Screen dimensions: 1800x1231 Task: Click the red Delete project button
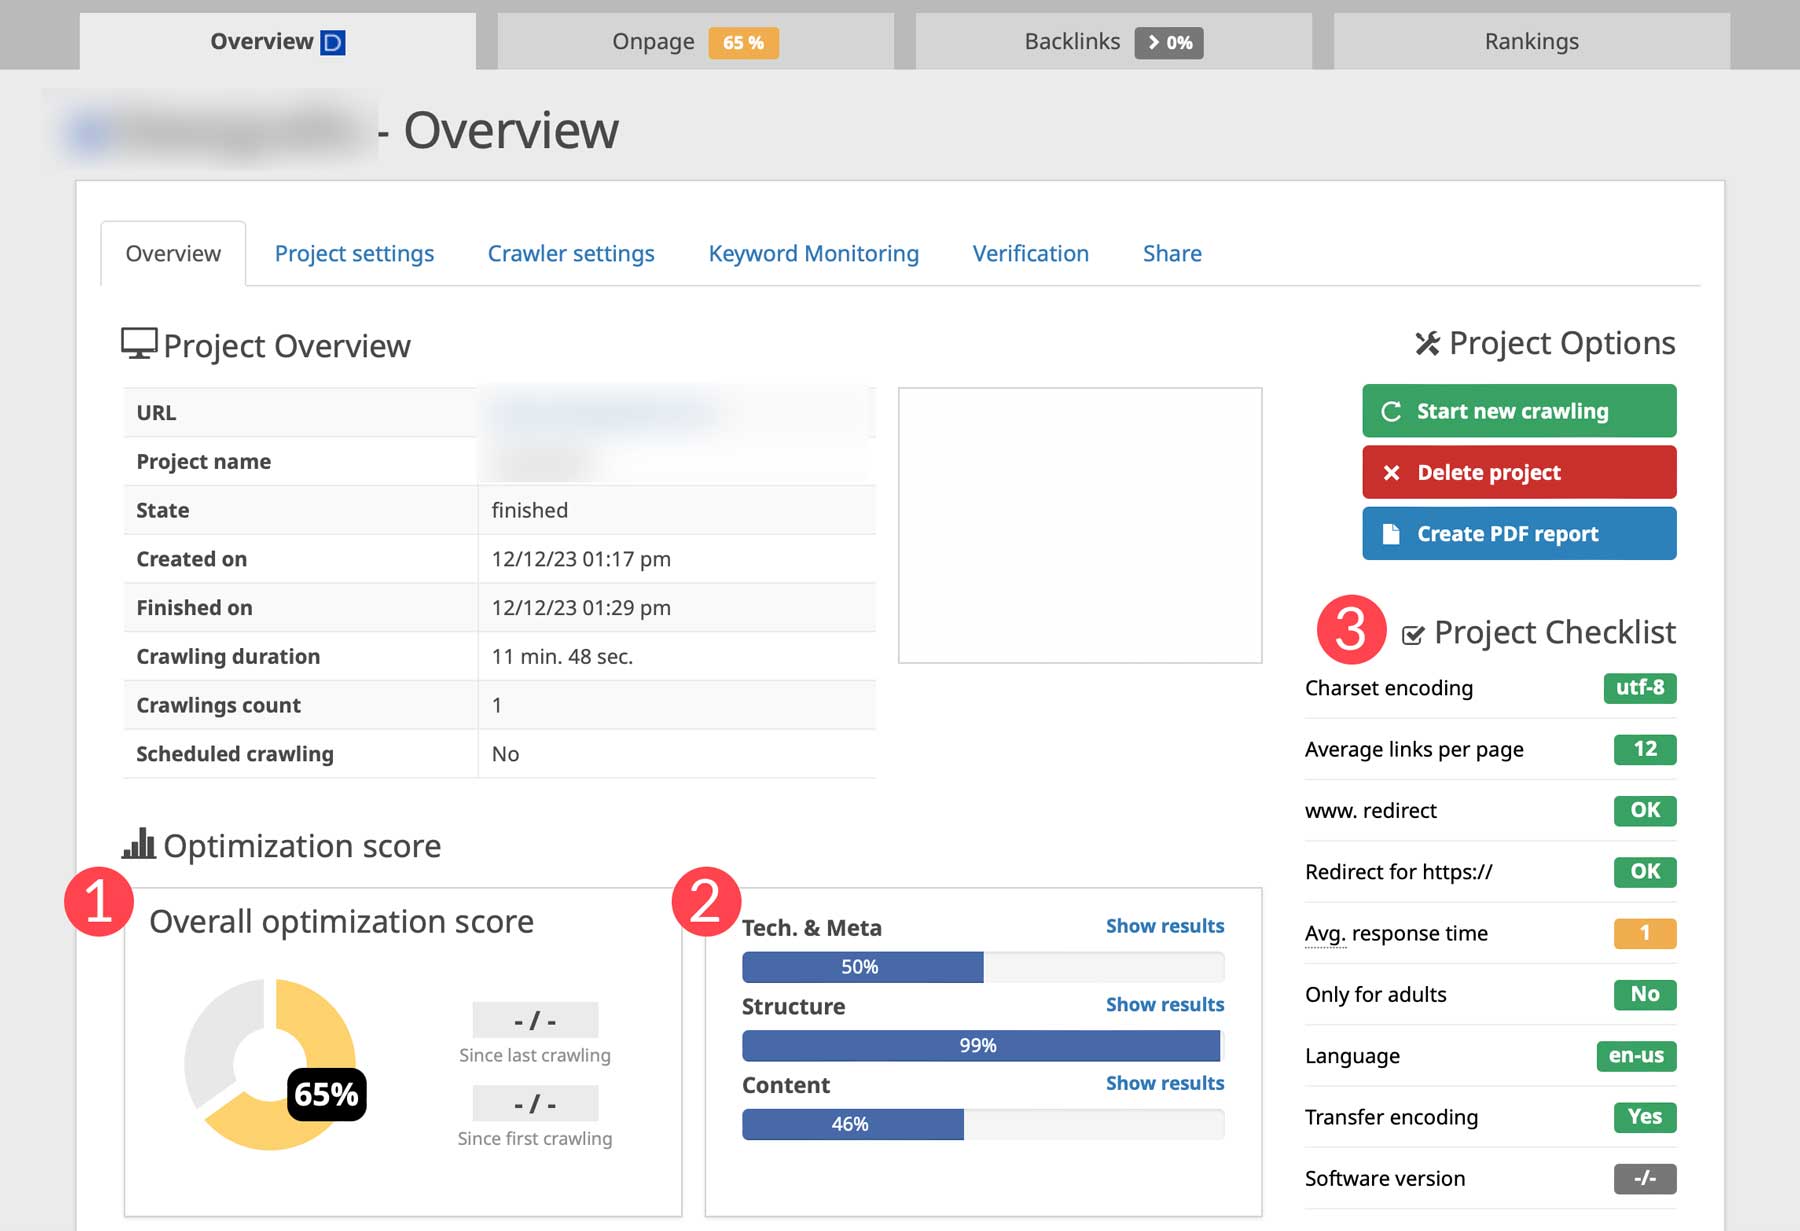(1518, 472)
